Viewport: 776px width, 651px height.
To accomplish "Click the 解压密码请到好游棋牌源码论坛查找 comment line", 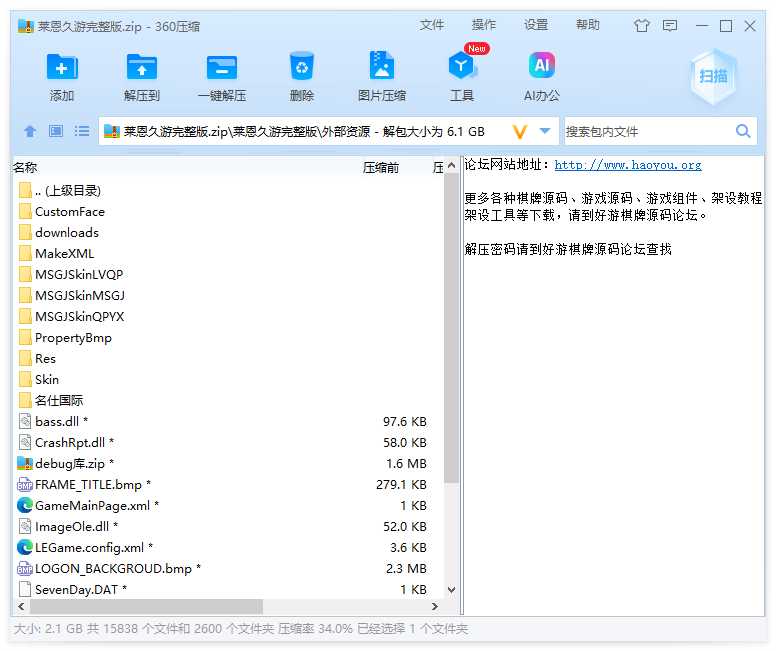I will 568,249.
